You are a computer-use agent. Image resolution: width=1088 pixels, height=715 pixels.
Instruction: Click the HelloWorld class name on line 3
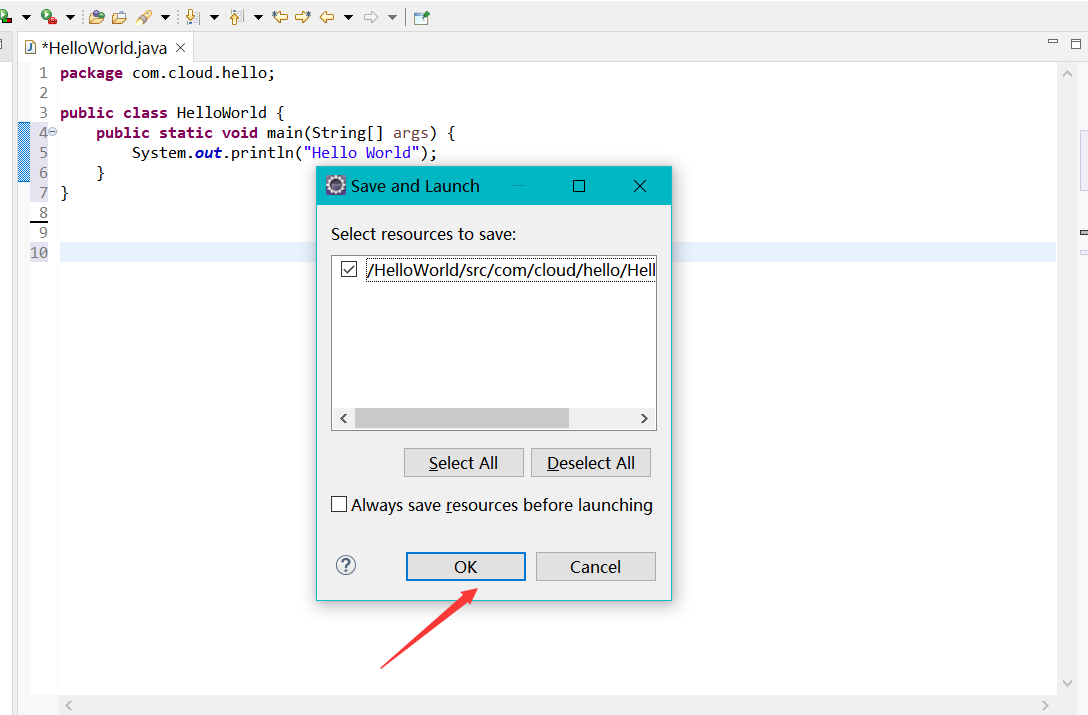click(221, 112)
